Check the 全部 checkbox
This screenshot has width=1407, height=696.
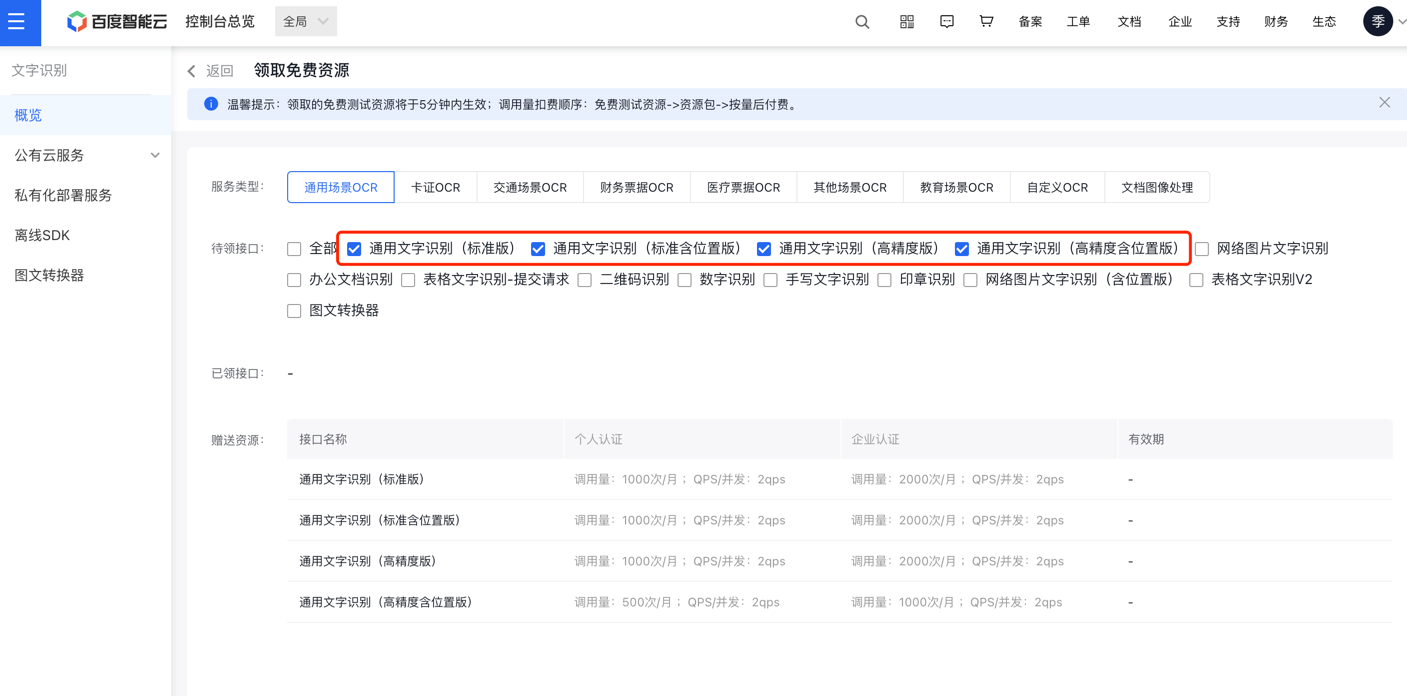click(x=294, y=249)
